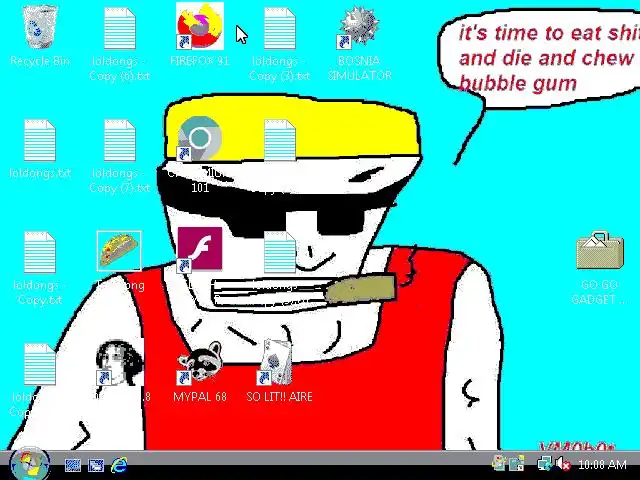The width and height of the screenshot is (640, 480).
Task: Click the Switch Between Windows quick launch icon
Action: (96, 465)
